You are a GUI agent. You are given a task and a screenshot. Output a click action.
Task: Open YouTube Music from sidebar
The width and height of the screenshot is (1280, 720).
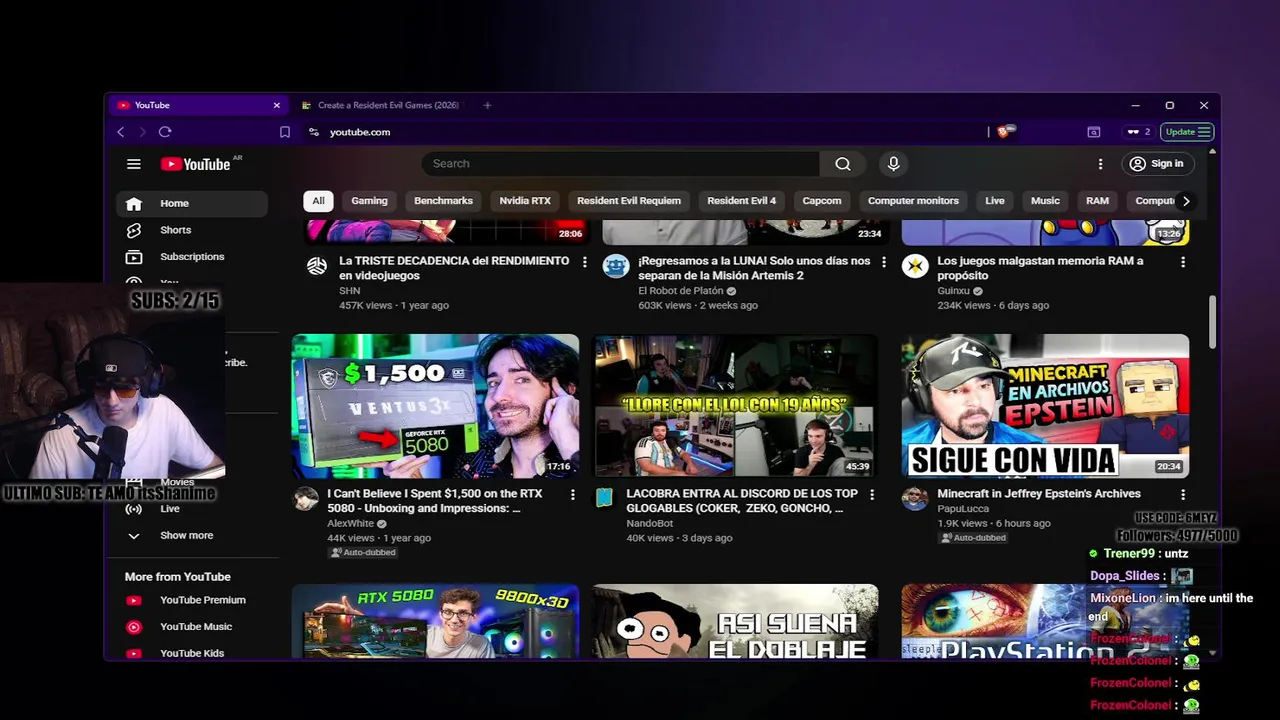tap(192, 627)
